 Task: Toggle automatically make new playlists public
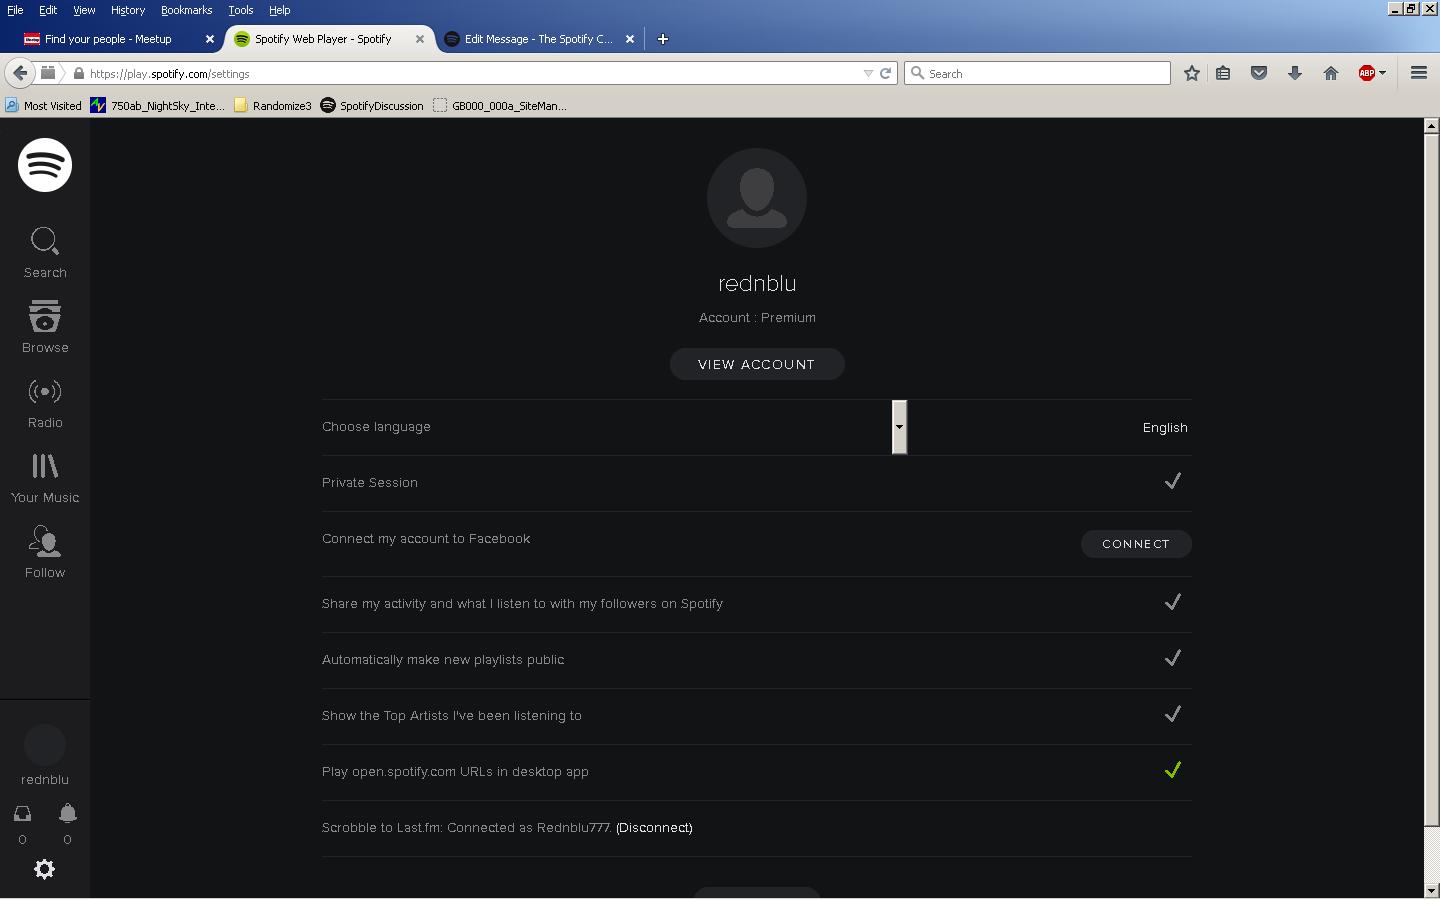pos(1172,659)
